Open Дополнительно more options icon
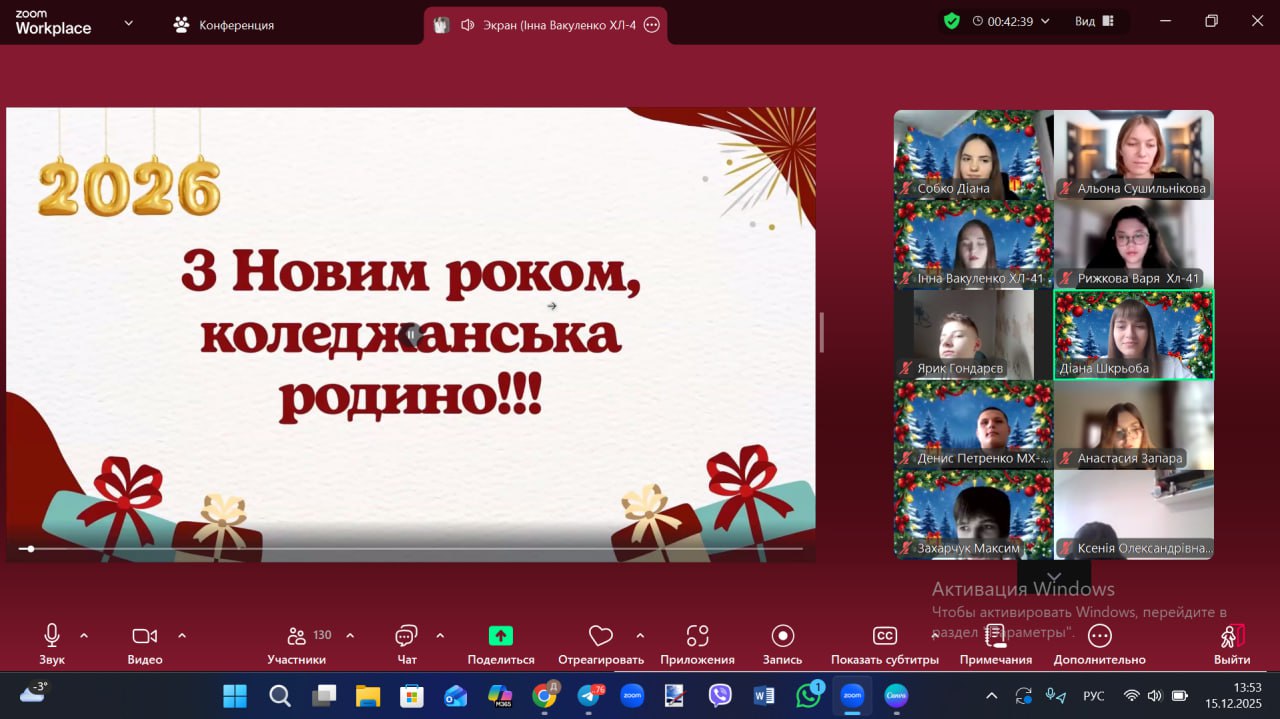 tap(1099, 636)
